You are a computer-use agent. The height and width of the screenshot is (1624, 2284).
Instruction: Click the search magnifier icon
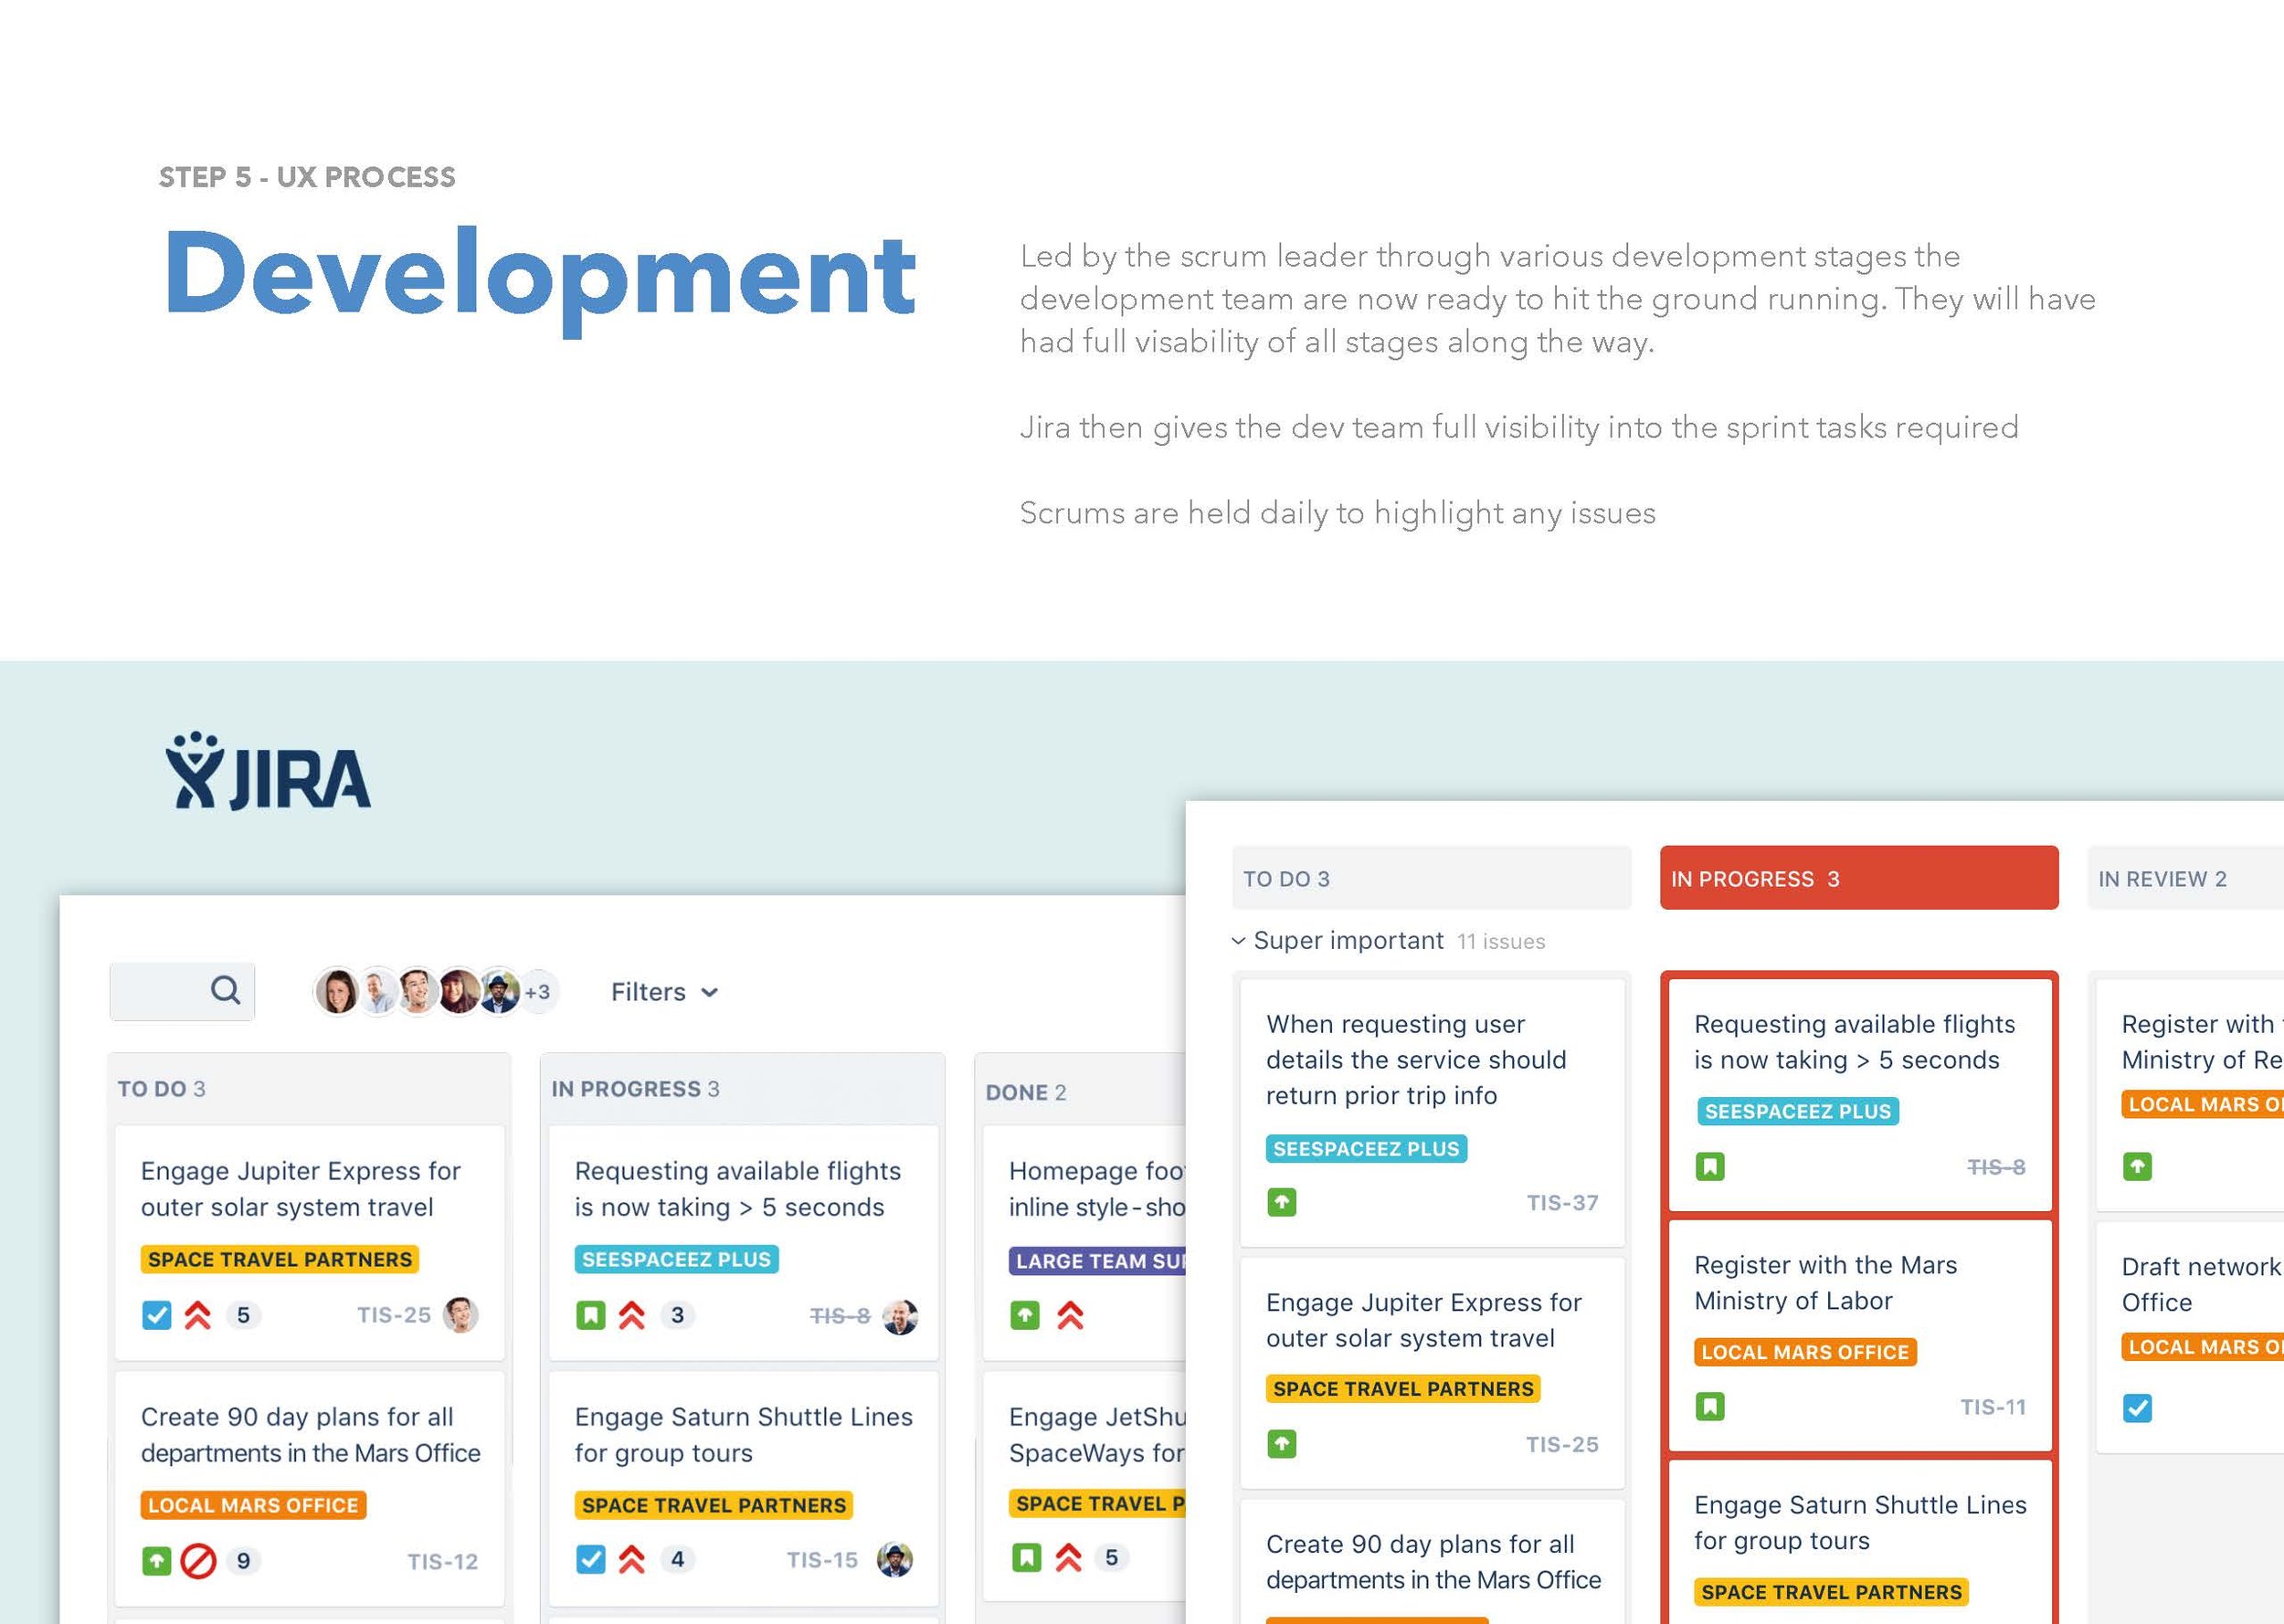[x=226, y=990]
